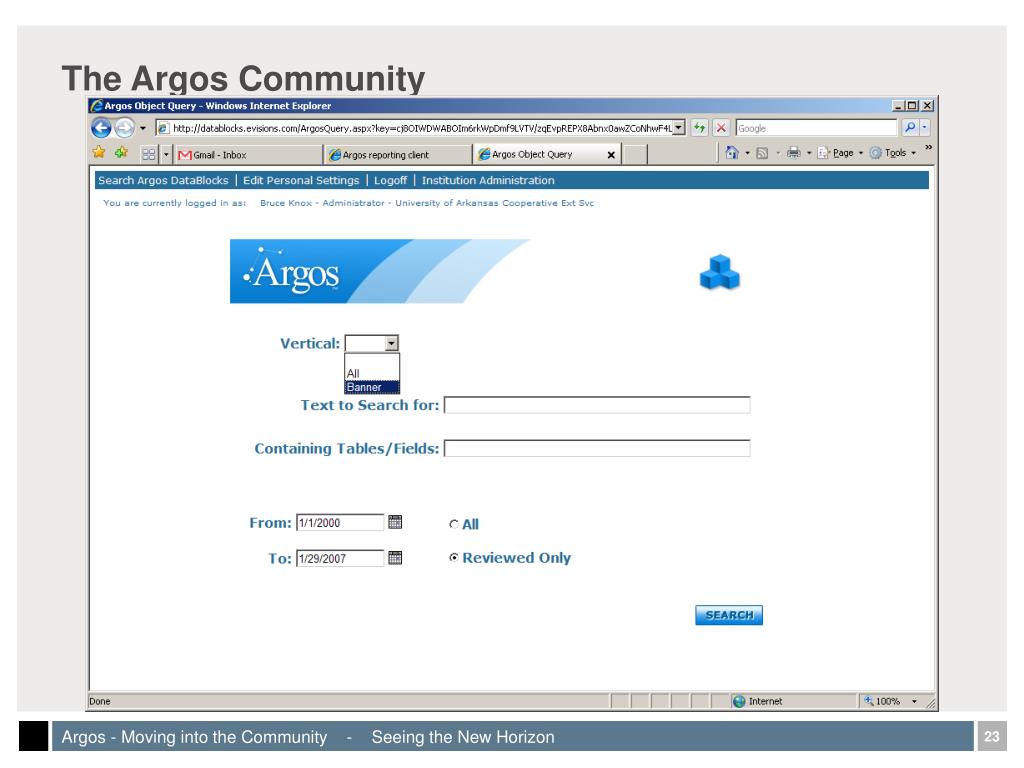Screen dimensions: 1024x768
Task: Click the Refresh page icon
Action: coord(699,128)
